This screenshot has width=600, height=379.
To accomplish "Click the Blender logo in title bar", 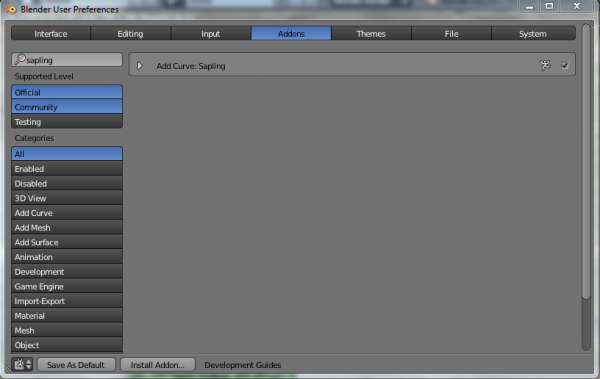I will click(11, 9).
